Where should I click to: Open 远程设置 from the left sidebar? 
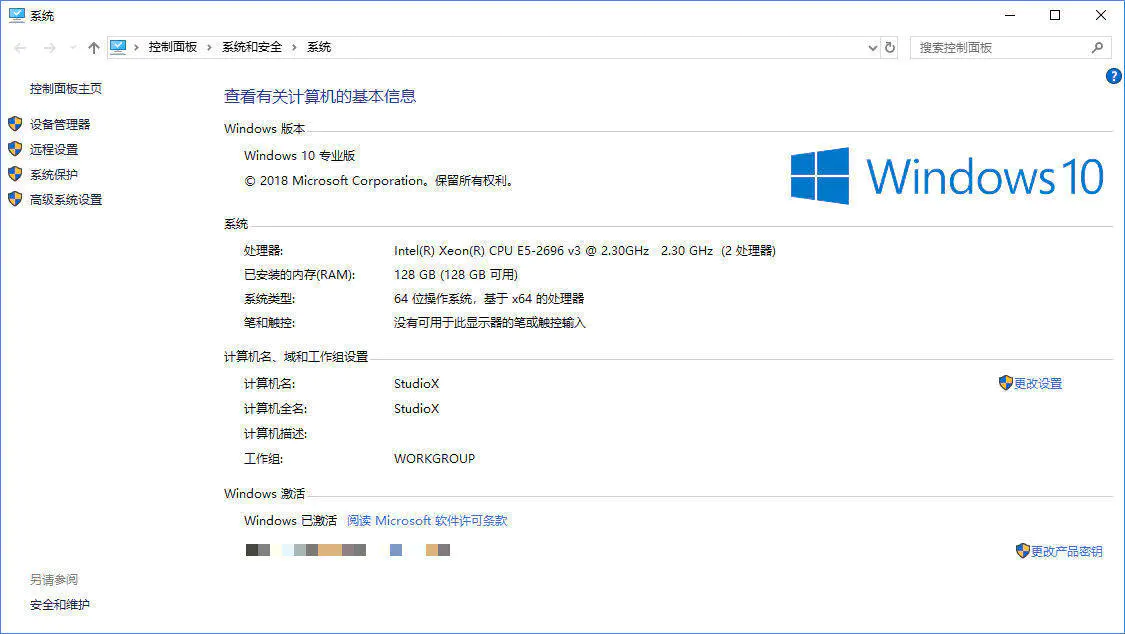54,149
